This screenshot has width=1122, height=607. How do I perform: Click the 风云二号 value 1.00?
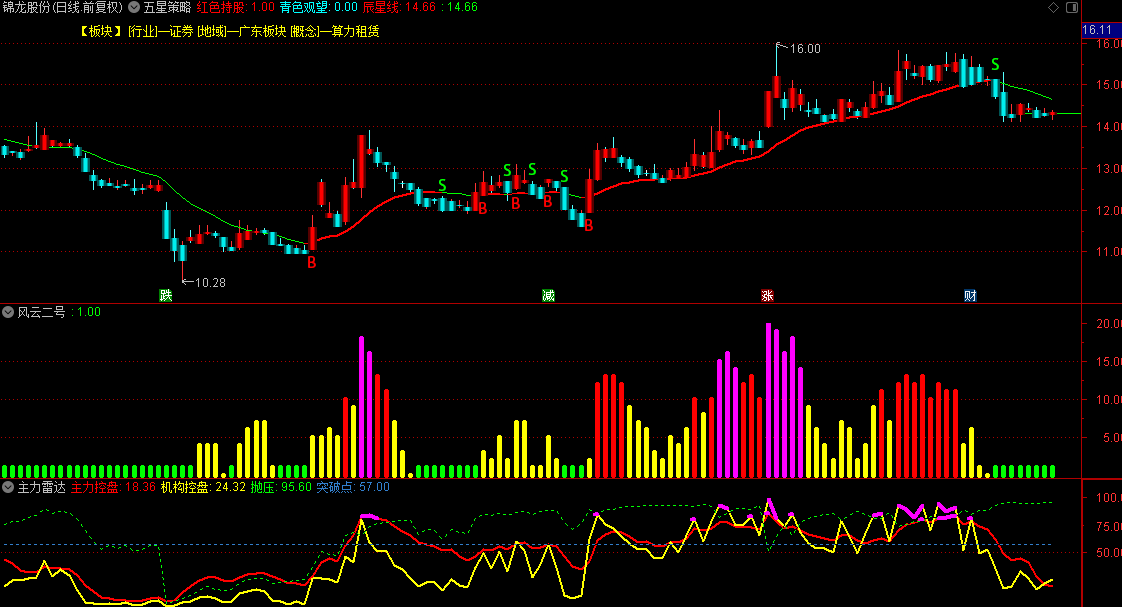pyautogui.click(x=89, y=312)
